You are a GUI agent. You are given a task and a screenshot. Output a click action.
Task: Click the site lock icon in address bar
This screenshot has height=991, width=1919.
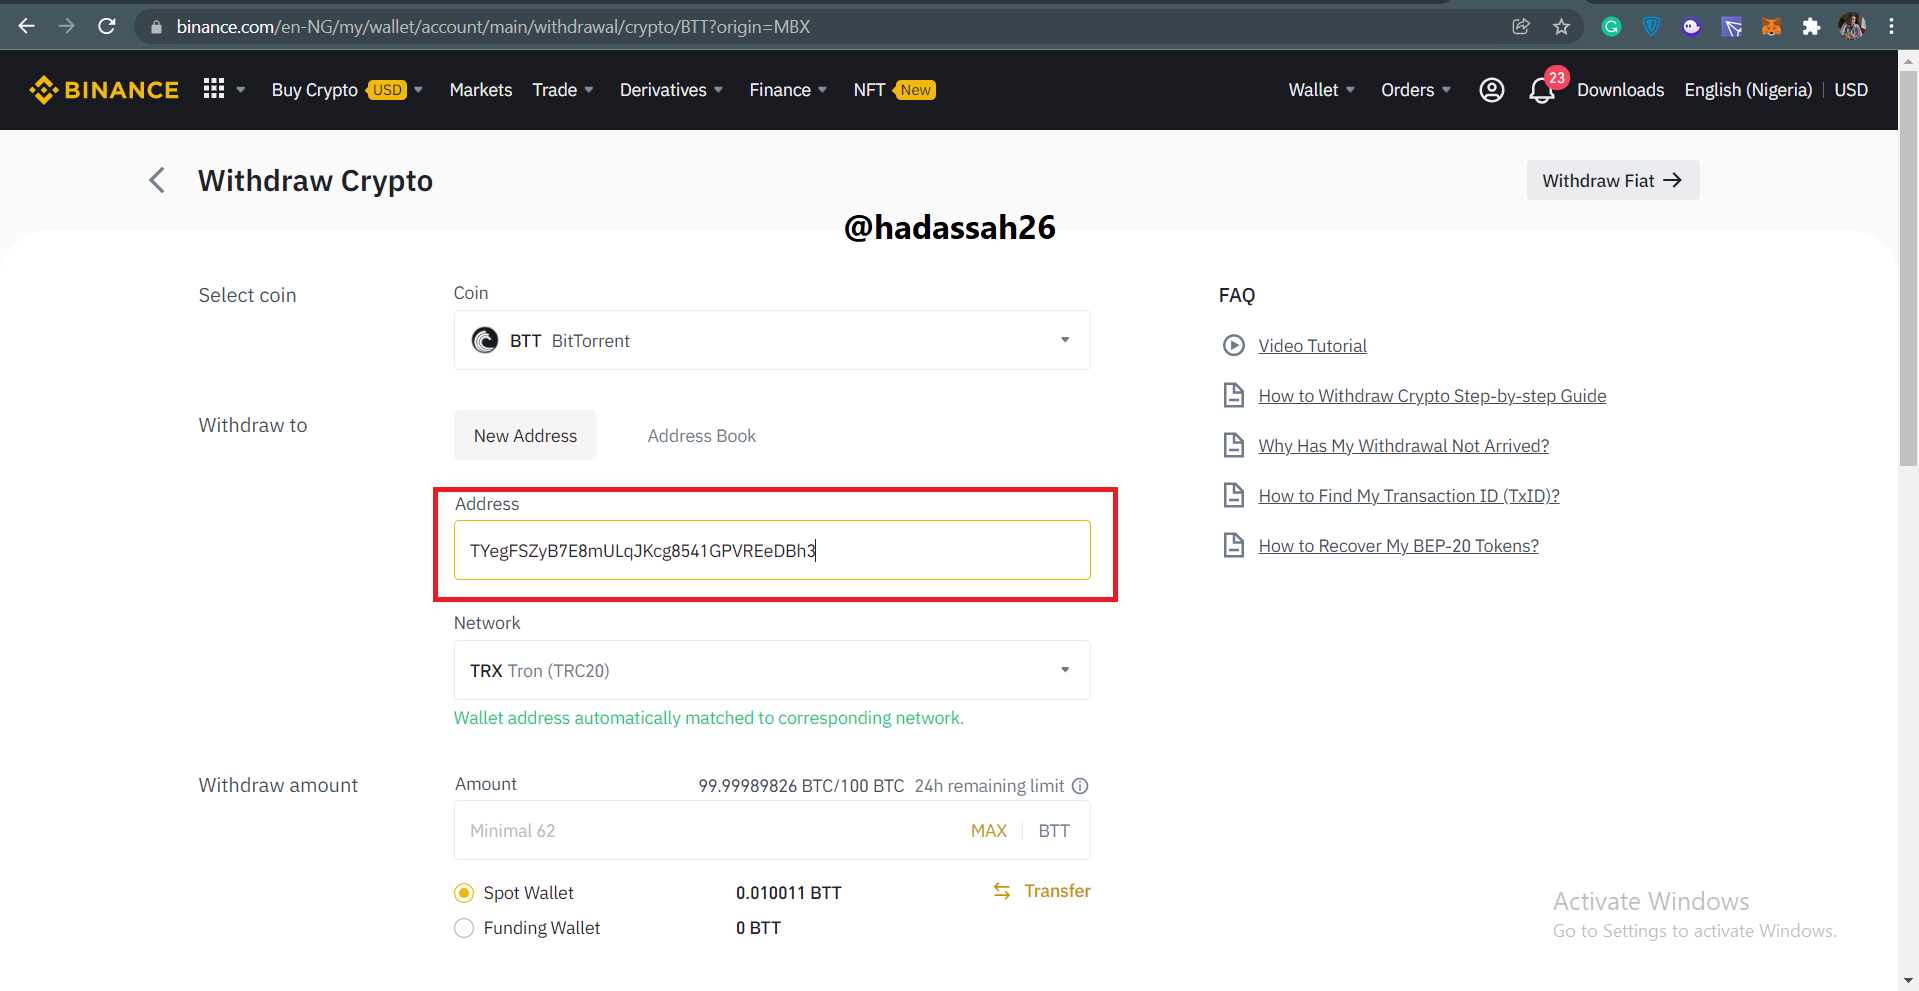coord(156,27)
